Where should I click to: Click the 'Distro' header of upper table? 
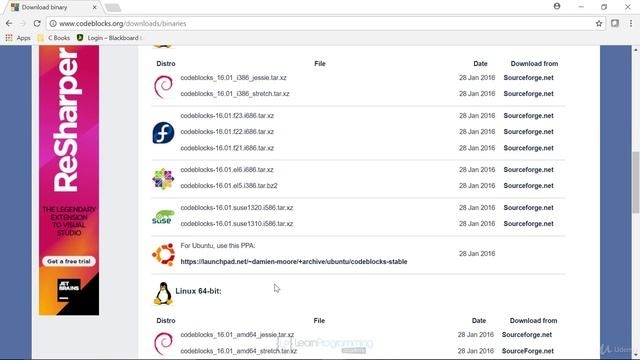[166, 64]
